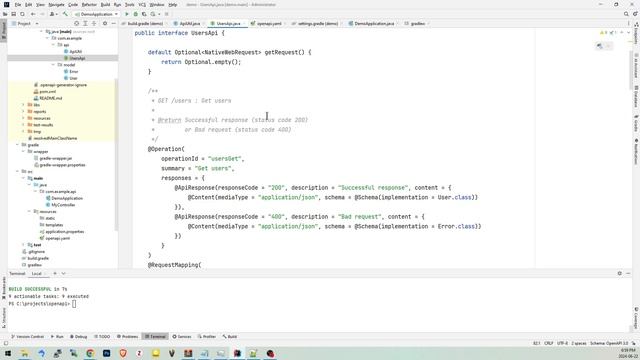Collapse the gradle folder node
Screen dimensions: 640x360
18,145
